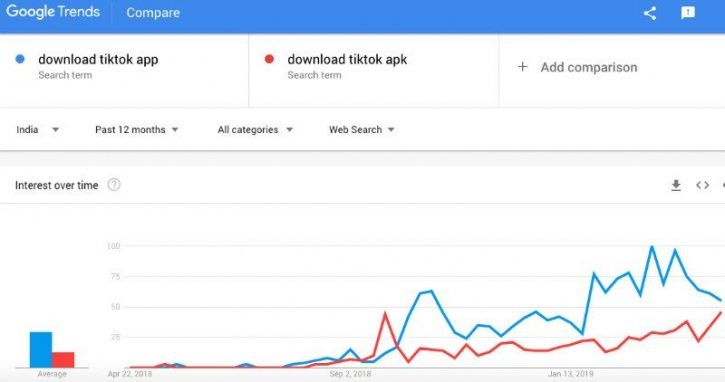Click the red dot of apk term
The image size is (725, 382).
tap(269, 59)
